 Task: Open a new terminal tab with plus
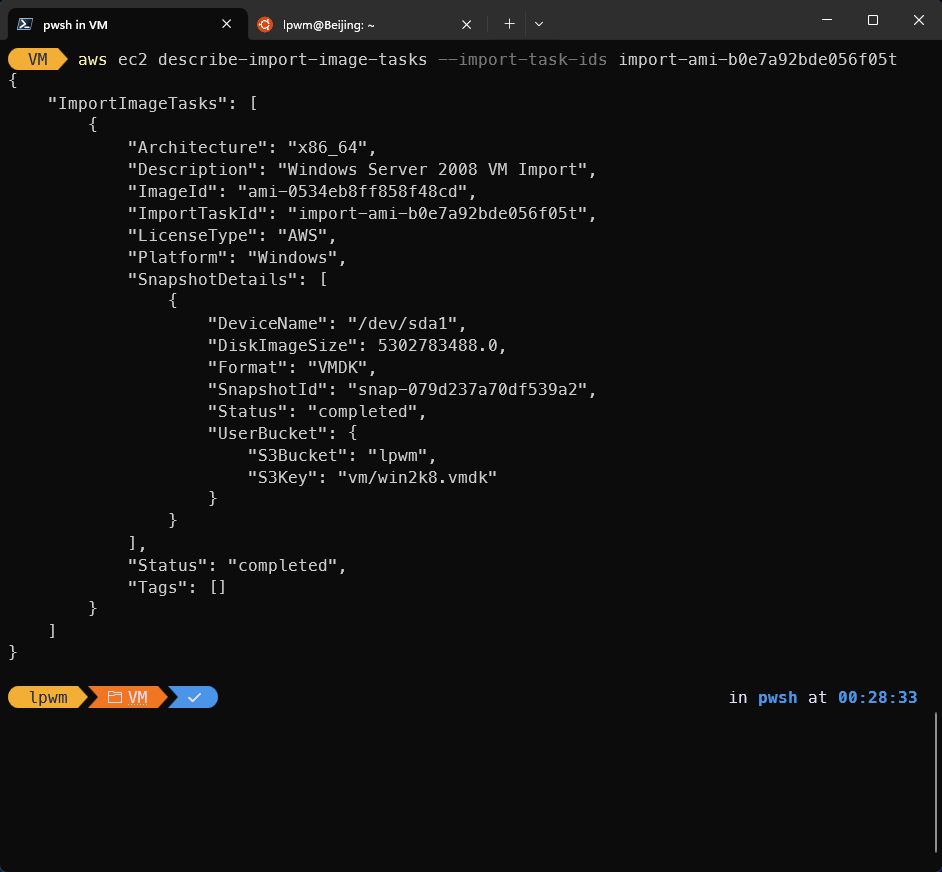(509, 24)
